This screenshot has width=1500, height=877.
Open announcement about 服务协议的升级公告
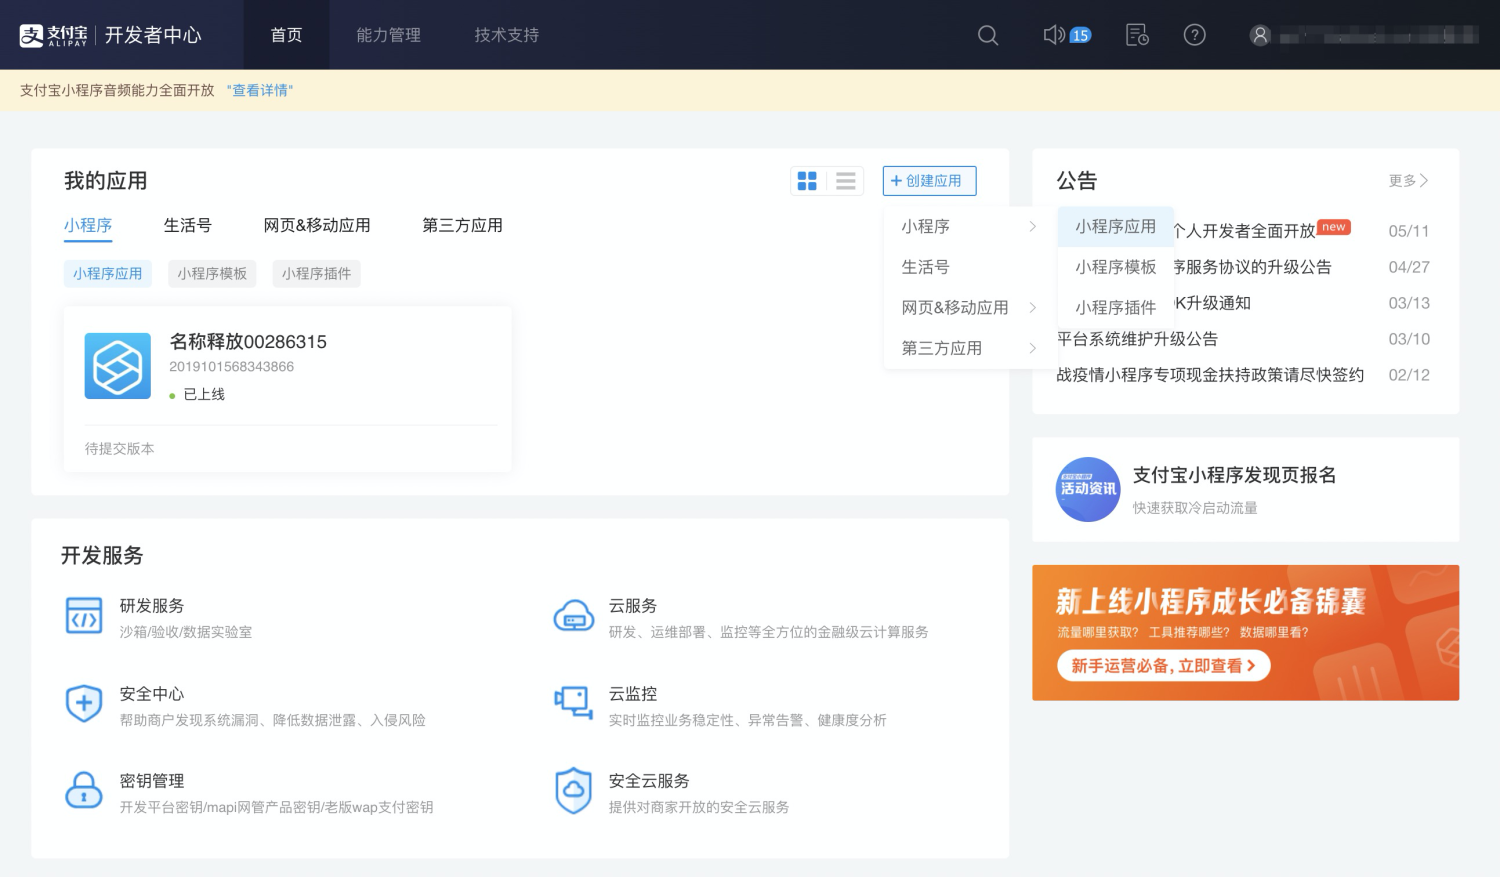(x=1253, y=267)
